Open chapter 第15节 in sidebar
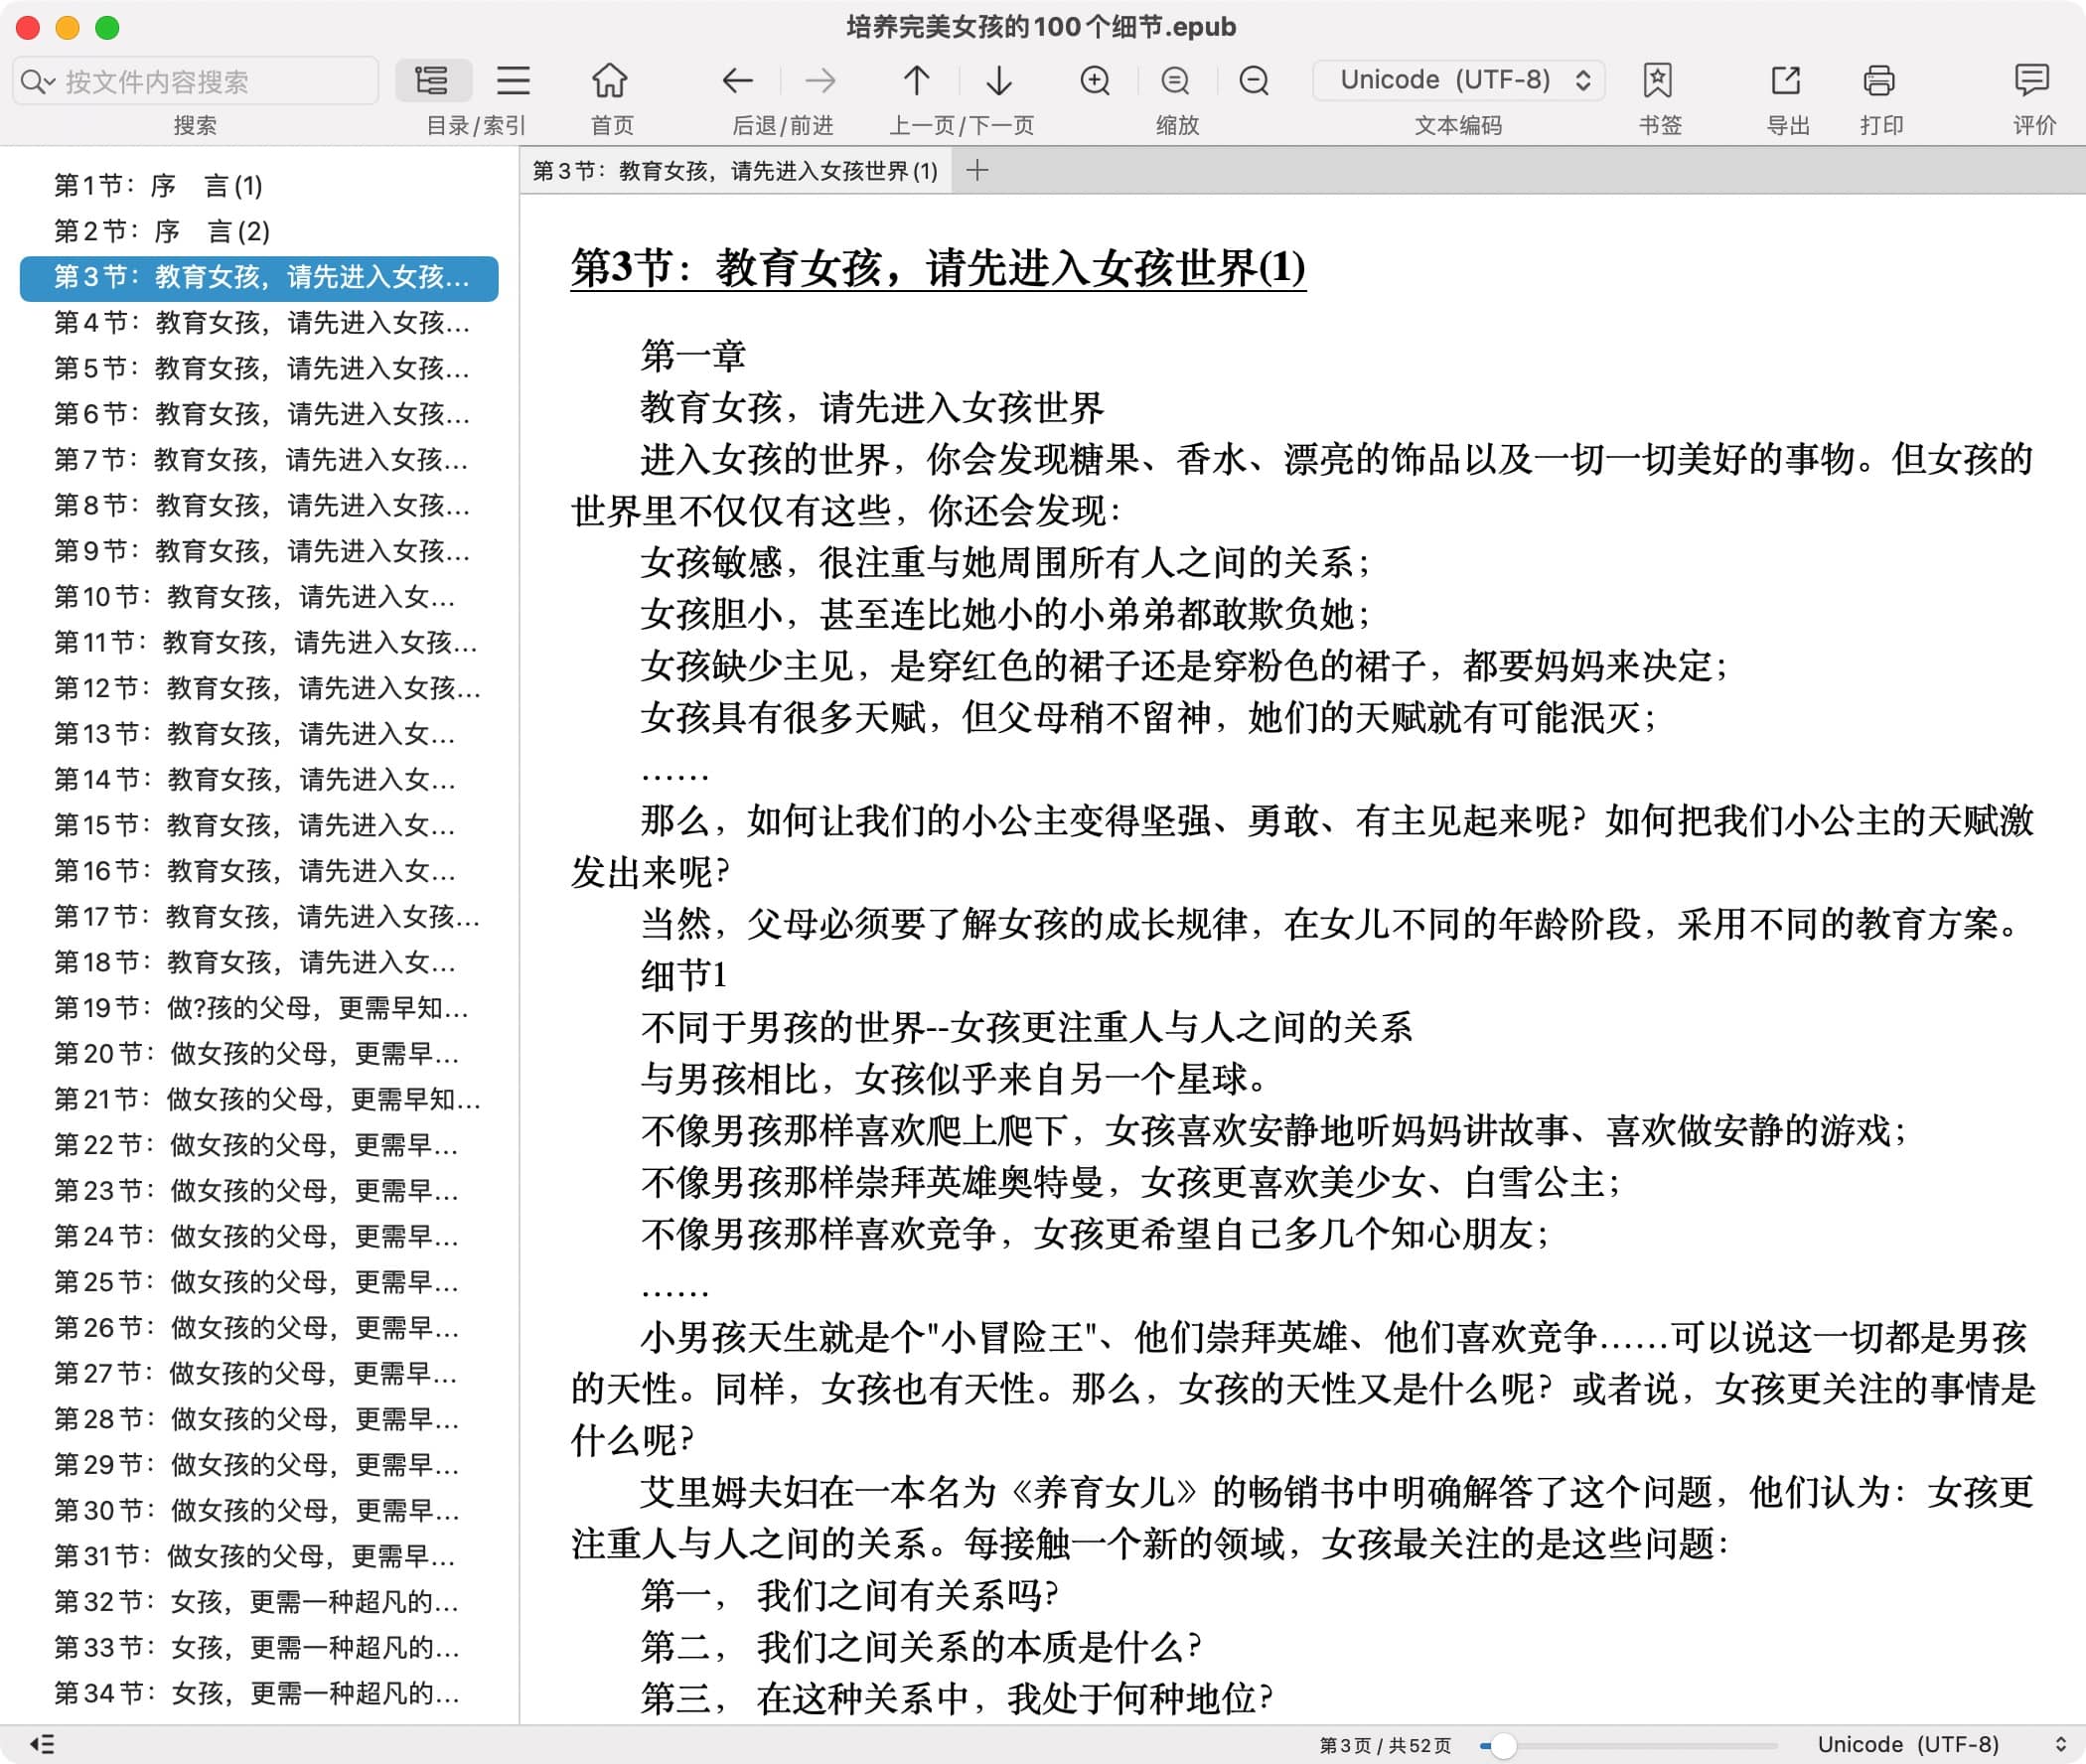Screen dimensions: 2086x1764 [x=255, y=826]
